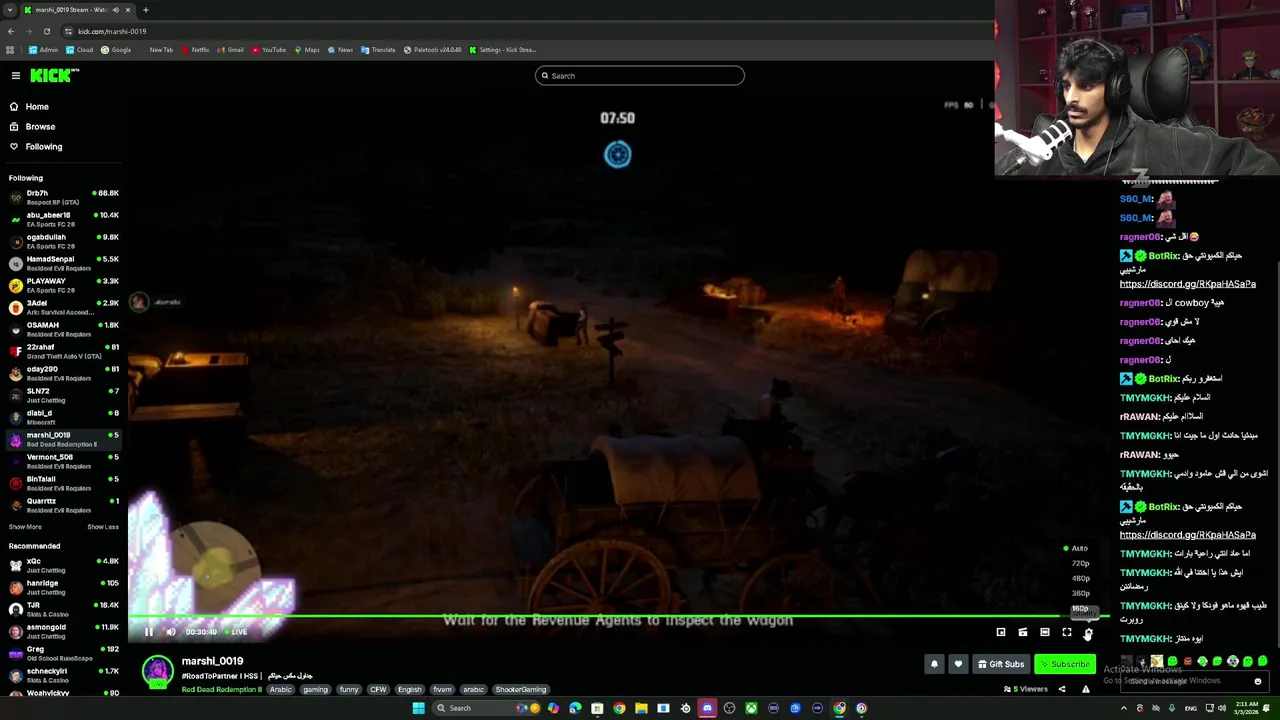Viewport: 1280px width, 720px height.
Task: Open Drb7h channel from Following list
Action: [63, 197]
